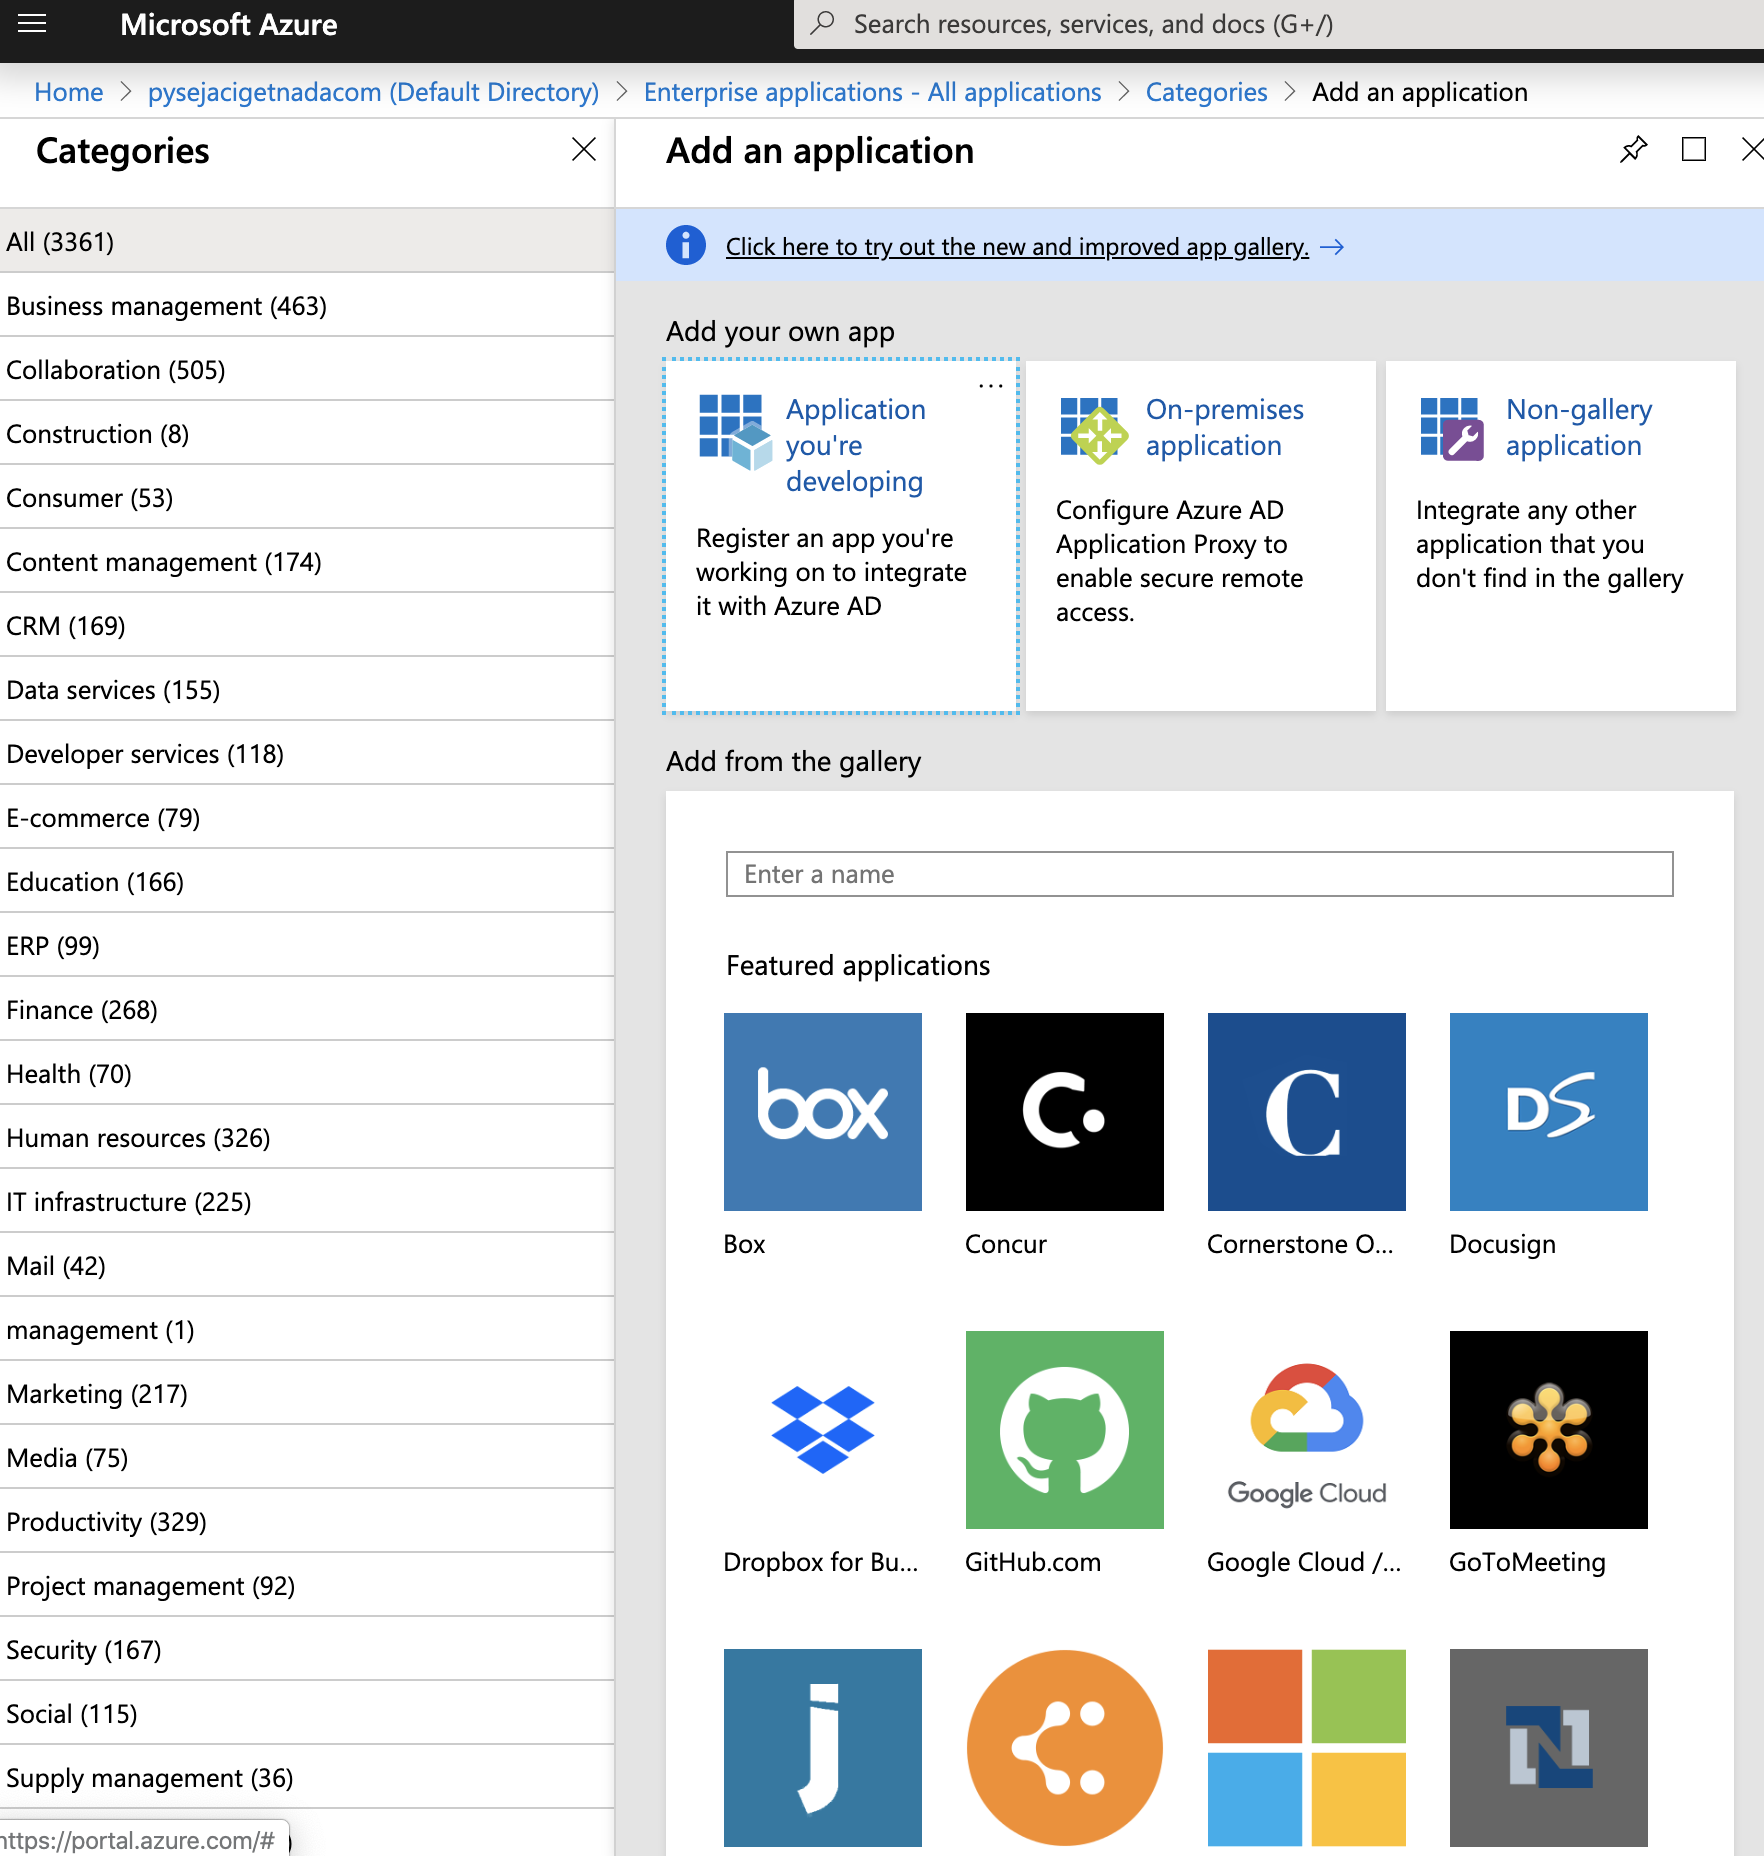Image resolution: width=1764 pixels, height=1856 pixels.
Task: Click the arrow after the gallery link
Action: [1332, 247]
